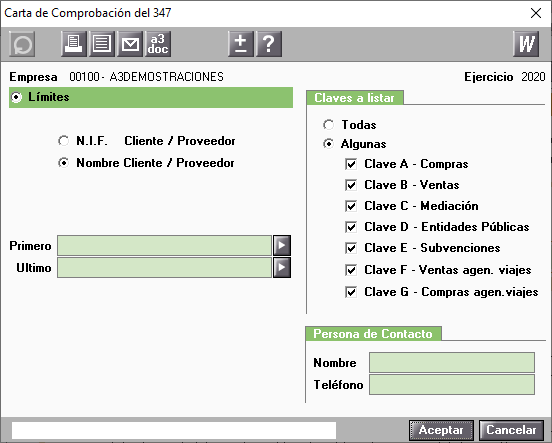Select the Todas radio button
Screen dimensions: 552x443
coord(328,125)
